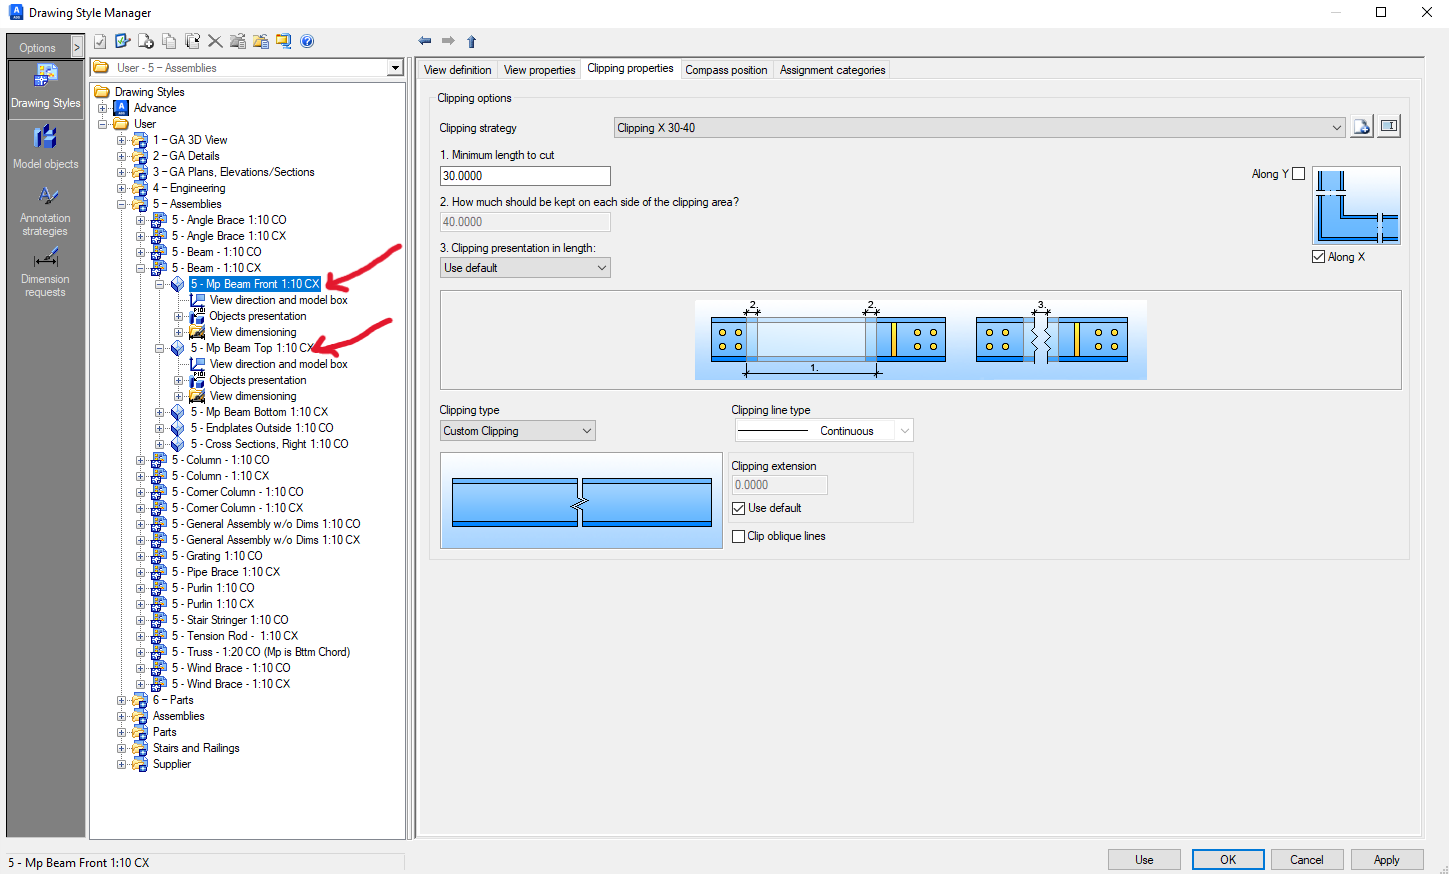Open Clipping presentation in length dropdown
This screenshot has width=1449, height=874.
tap(525, 268)
